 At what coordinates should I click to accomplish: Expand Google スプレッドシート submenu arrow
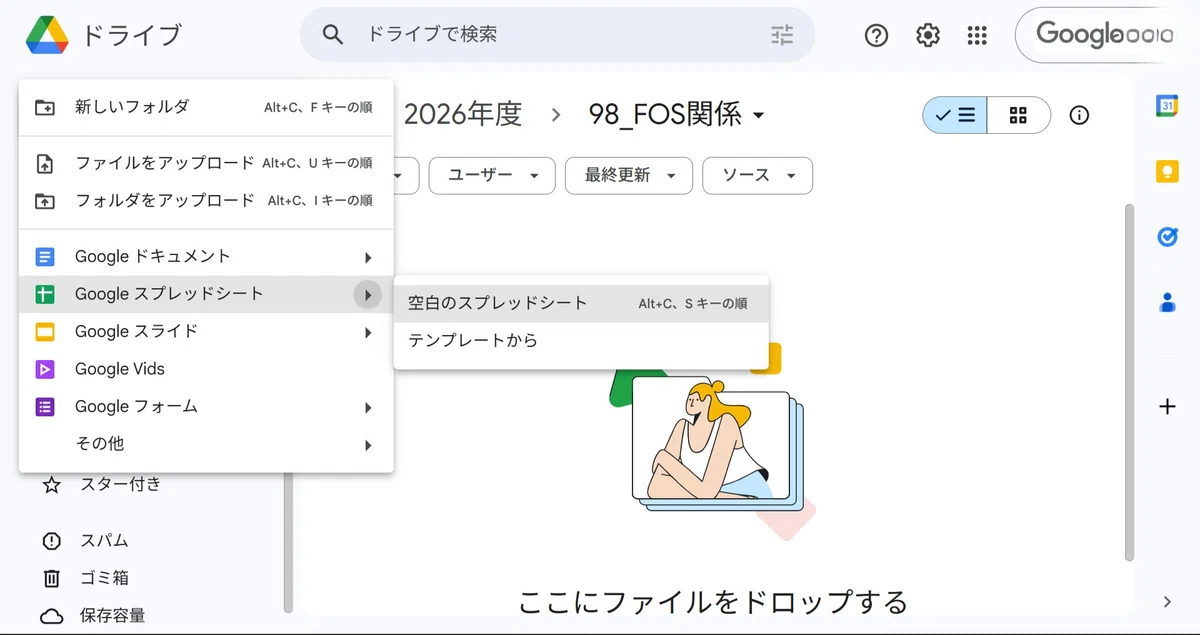click(x=368, y=294)
